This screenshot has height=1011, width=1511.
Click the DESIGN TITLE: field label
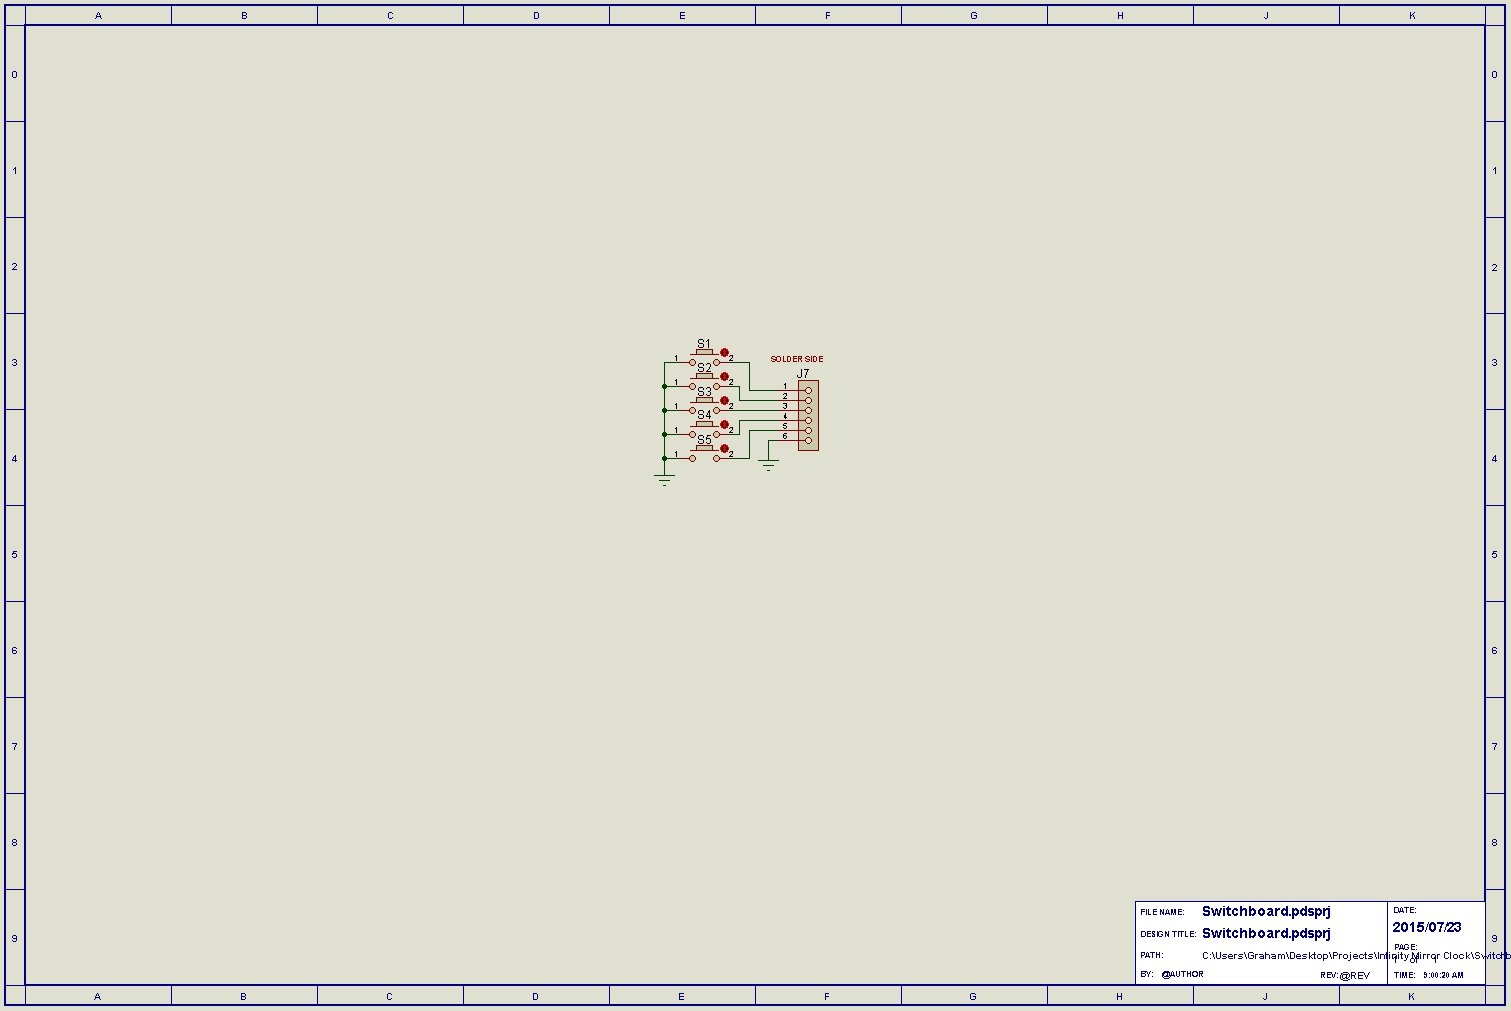1168,934
